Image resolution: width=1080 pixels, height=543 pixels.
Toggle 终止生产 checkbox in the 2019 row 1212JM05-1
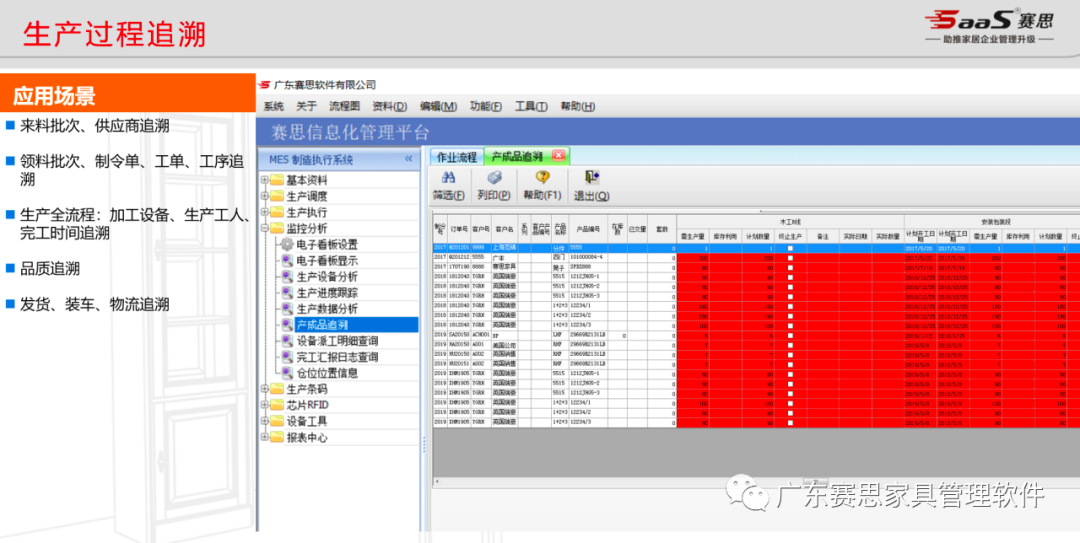(x=790, y=374)
